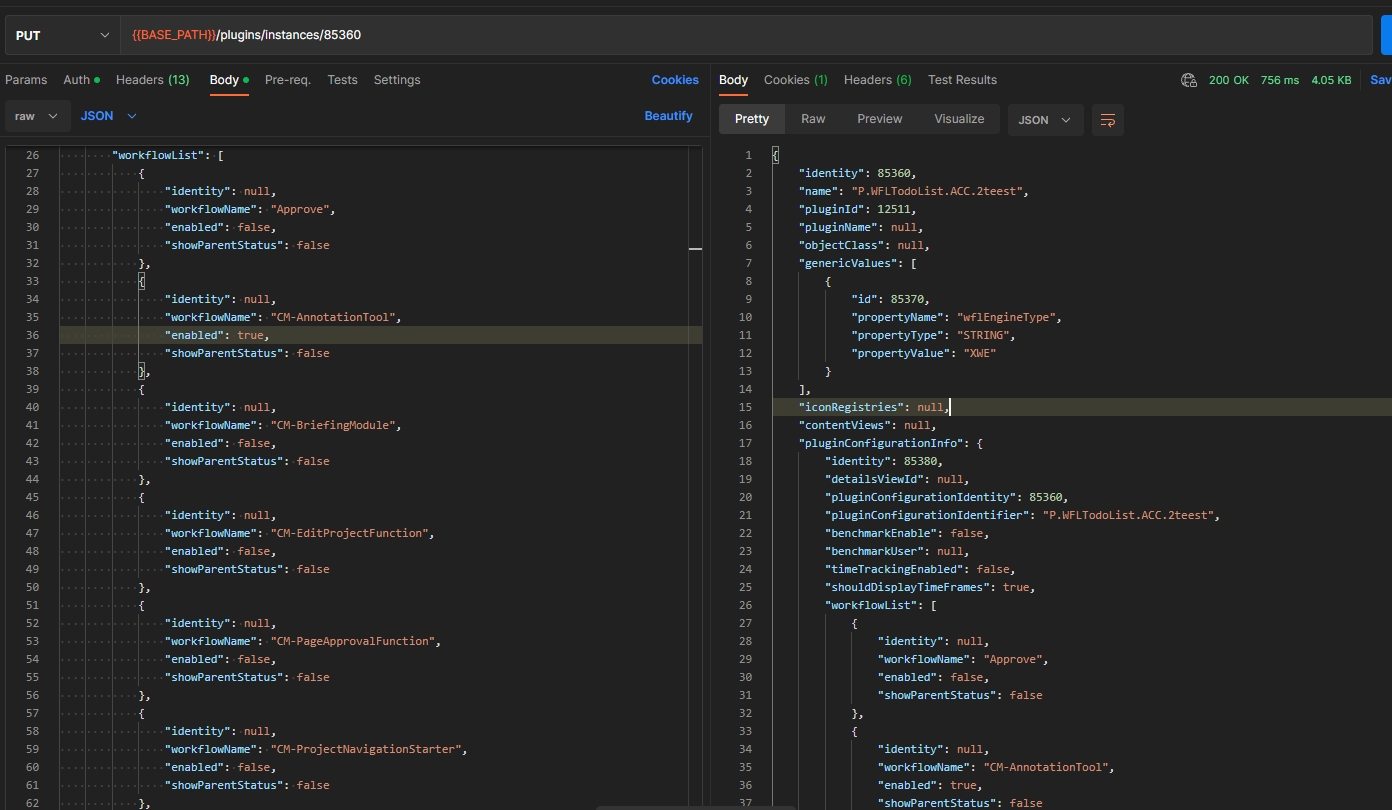Screen dimensions: 1392x810
Task: Go to the Pre-req. tab
Action: 288,80
